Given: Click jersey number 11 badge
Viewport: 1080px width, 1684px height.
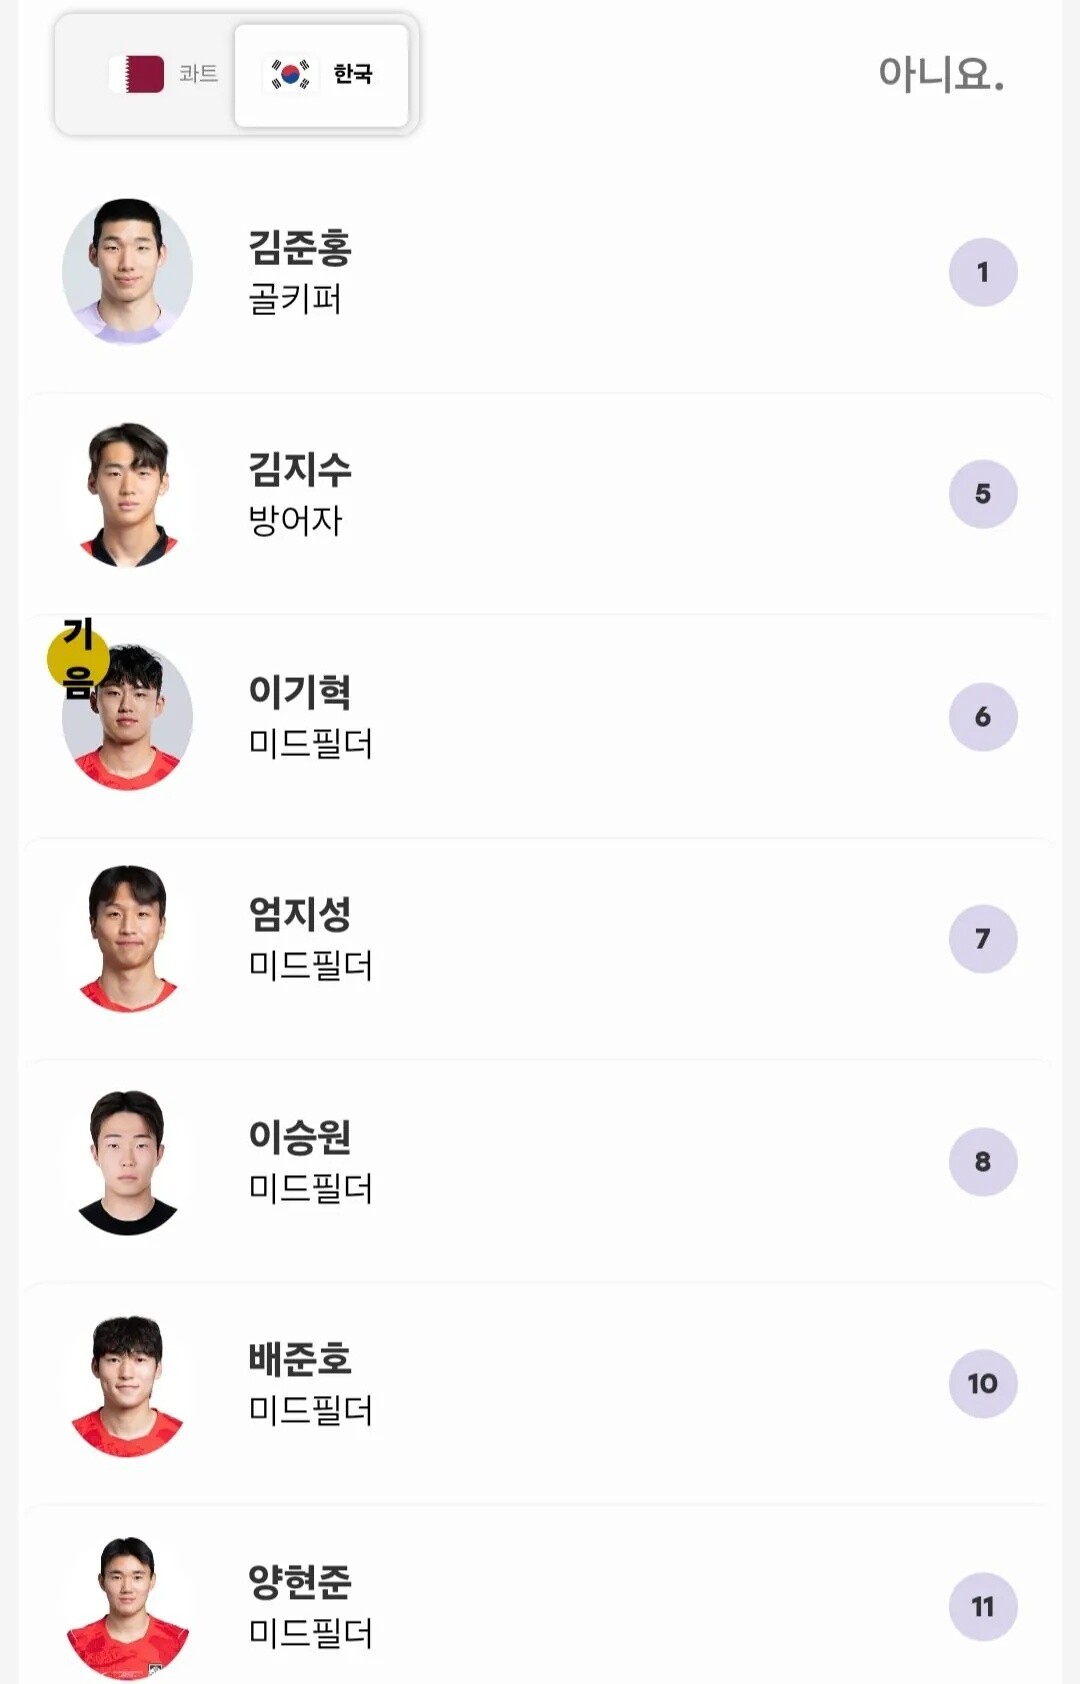Looking at the screenshot, I should tap(983, 1607).
